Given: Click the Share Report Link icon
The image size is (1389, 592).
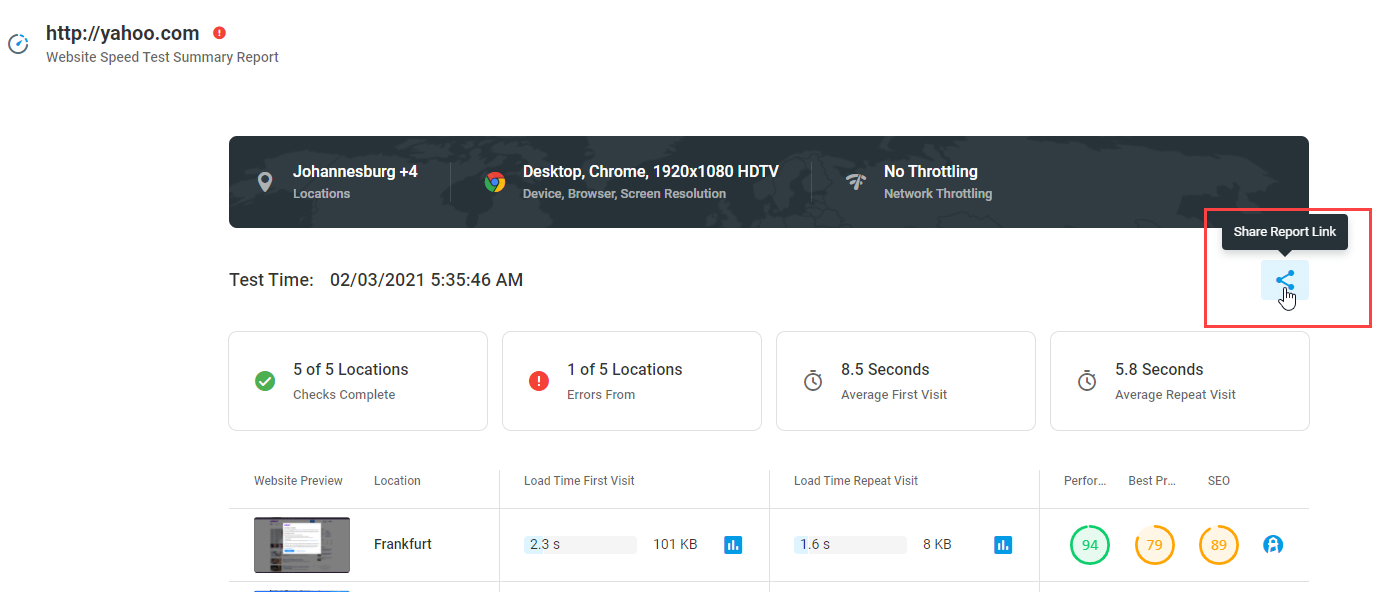Looking at the screenshot, I should [1285, 280].
